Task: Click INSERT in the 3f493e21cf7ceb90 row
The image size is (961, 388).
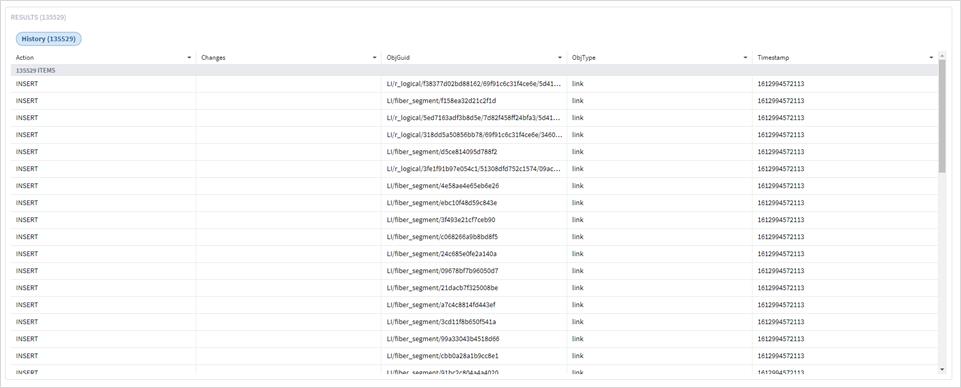Action: 27,220
